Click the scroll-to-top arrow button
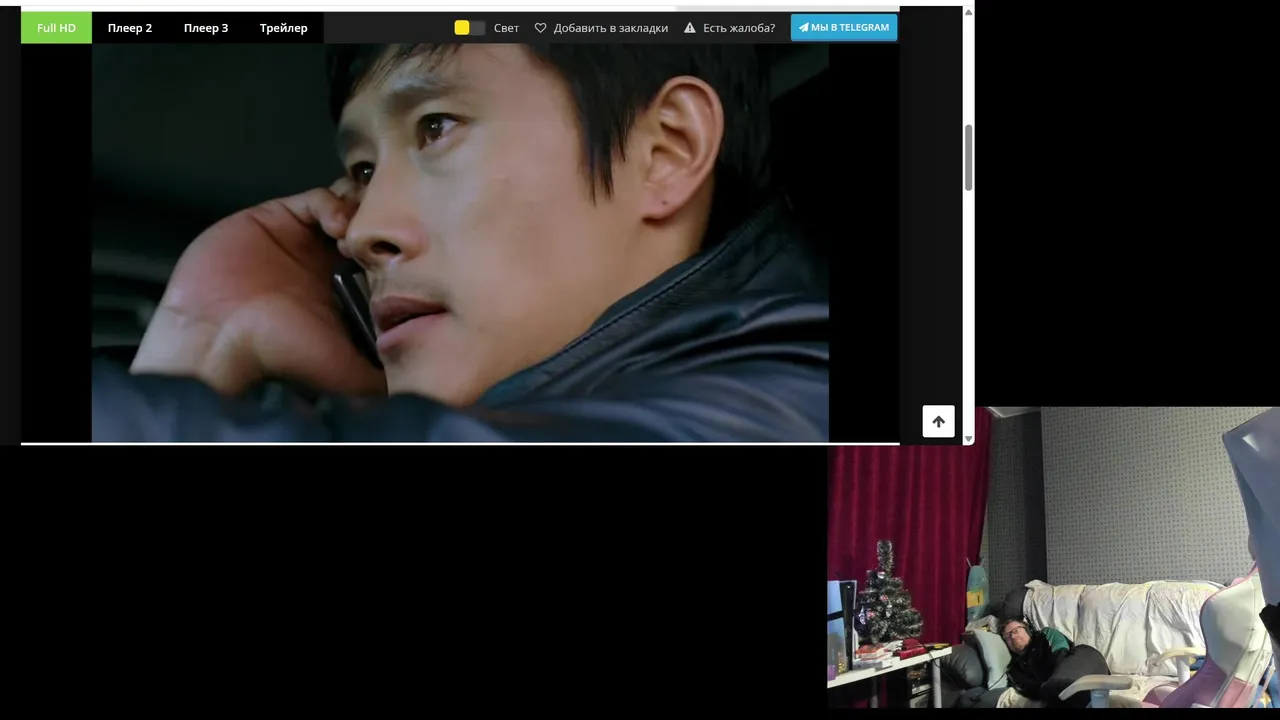 pyautogui.click(x=938, y=421)
